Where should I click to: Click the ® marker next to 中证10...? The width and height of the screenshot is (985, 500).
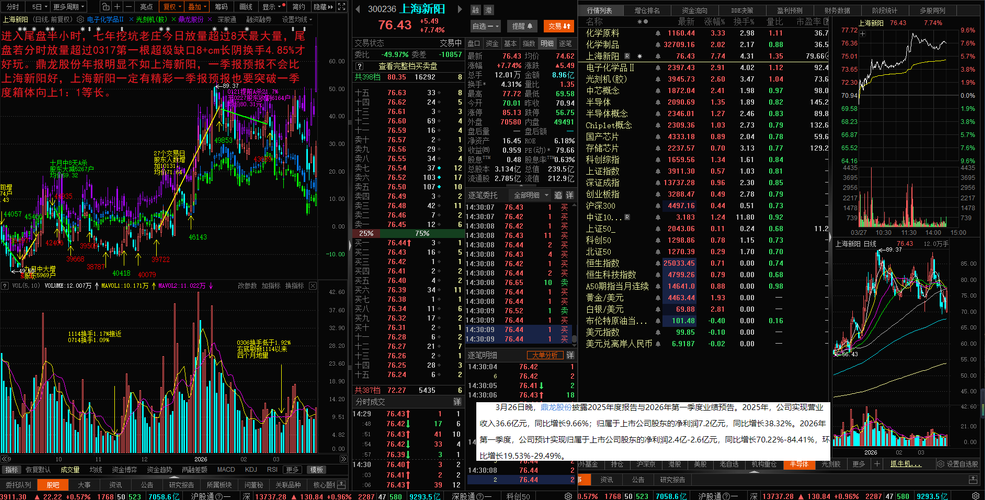[628, 217]
